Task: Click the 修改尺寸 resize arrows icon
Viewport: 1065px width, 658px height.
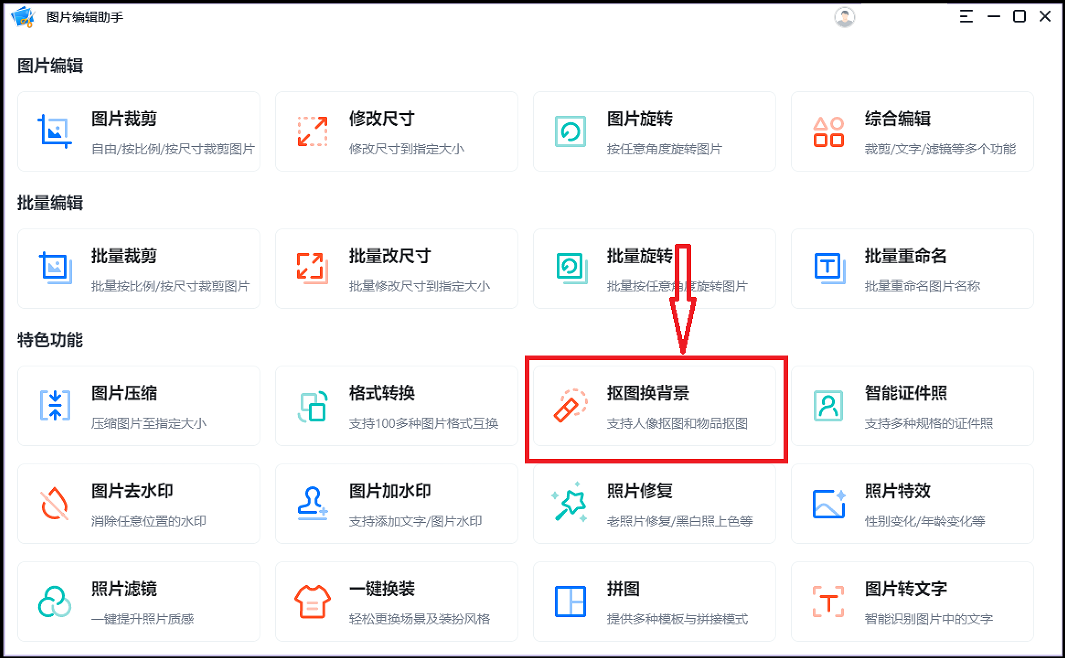Action: pos(312,132)
